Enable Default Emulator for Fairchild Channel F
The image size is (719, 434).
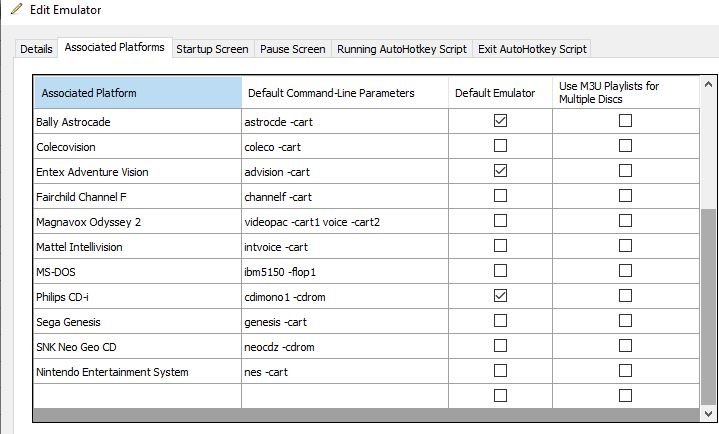pyautogui.click(x=500, y=195)
